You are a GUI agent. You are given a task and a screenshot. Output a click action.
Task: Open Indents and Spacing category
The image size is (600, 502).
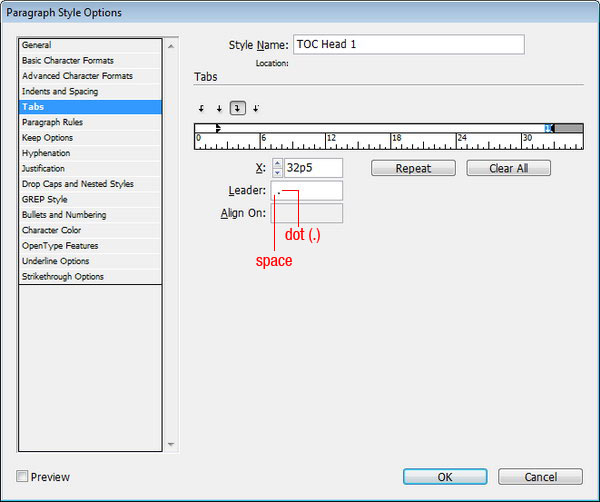[90, 91]
